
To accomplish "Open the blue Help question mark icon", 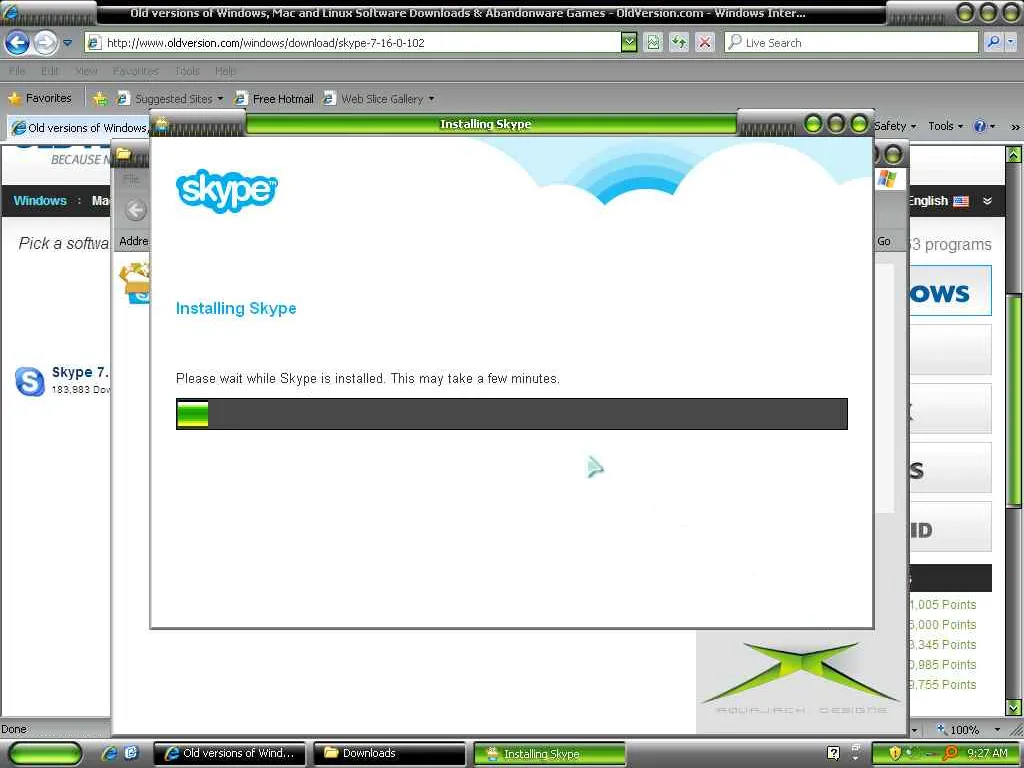I will point(980,126).
